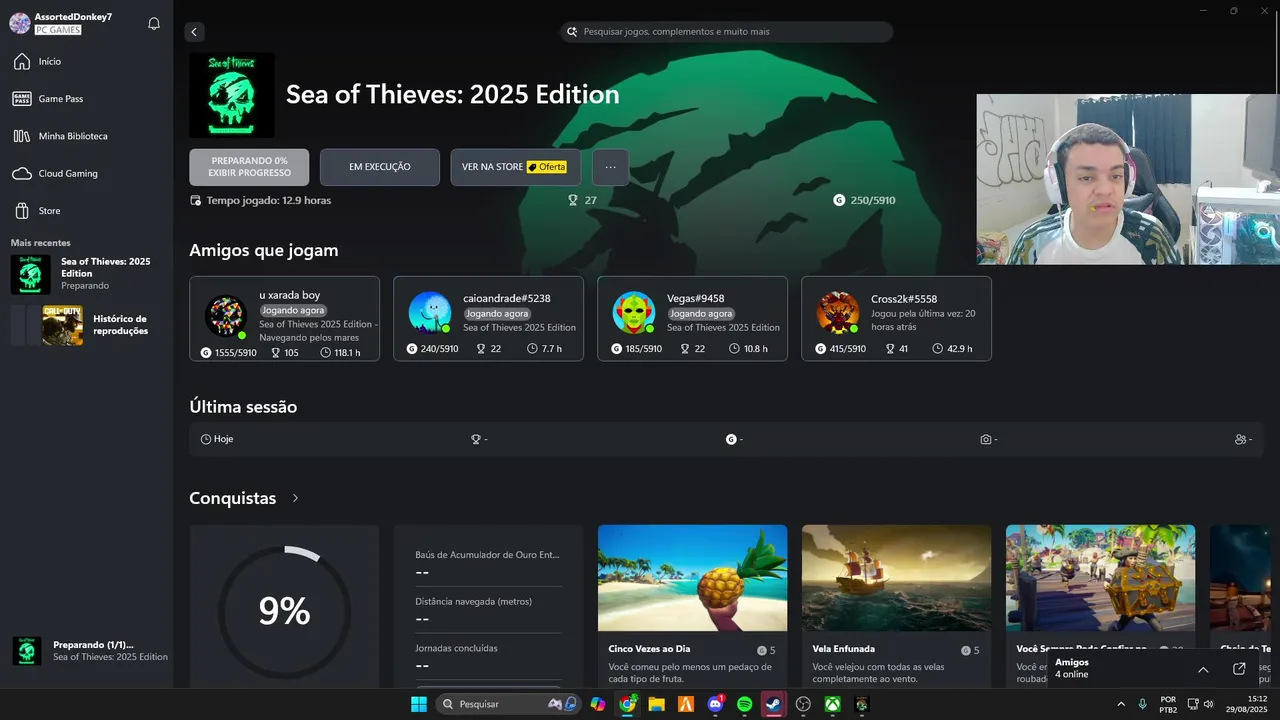The image size is (1280, 720).
Task: Click the people icon in Última sessão
Action: tap(1241, 439)
